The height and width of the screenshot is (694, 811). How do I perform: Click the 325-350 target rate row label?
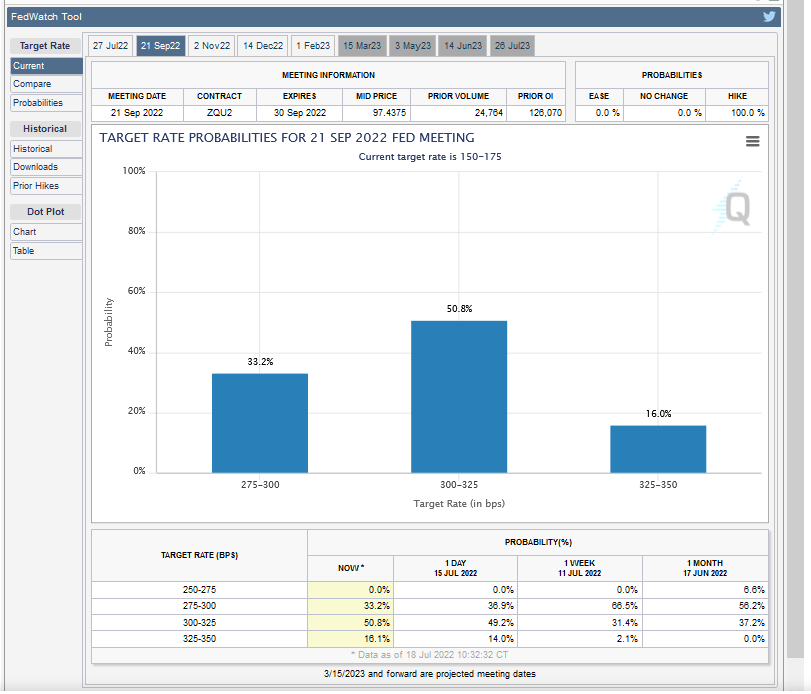tap(199, 639)
